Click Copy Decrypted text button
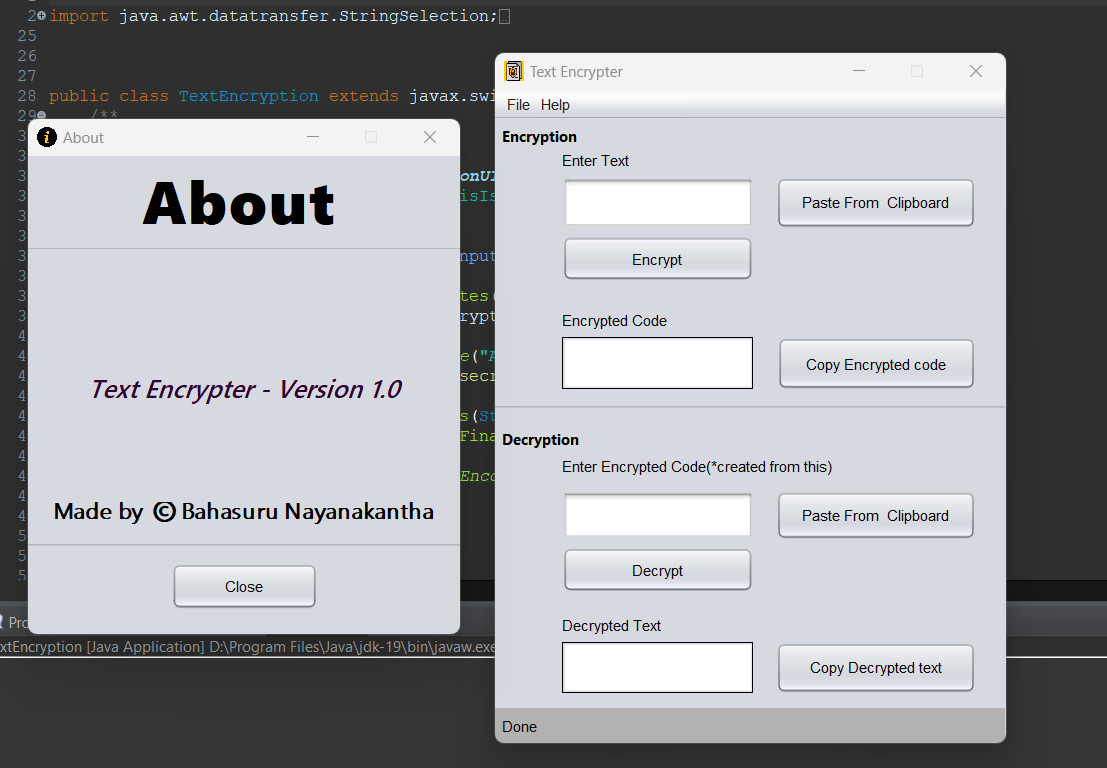The image size is (1107, 768). click(x=875, y=668)
